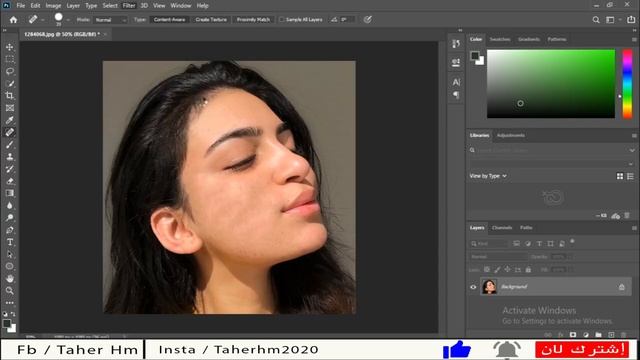Select the Dodge tool

point(10,218)
